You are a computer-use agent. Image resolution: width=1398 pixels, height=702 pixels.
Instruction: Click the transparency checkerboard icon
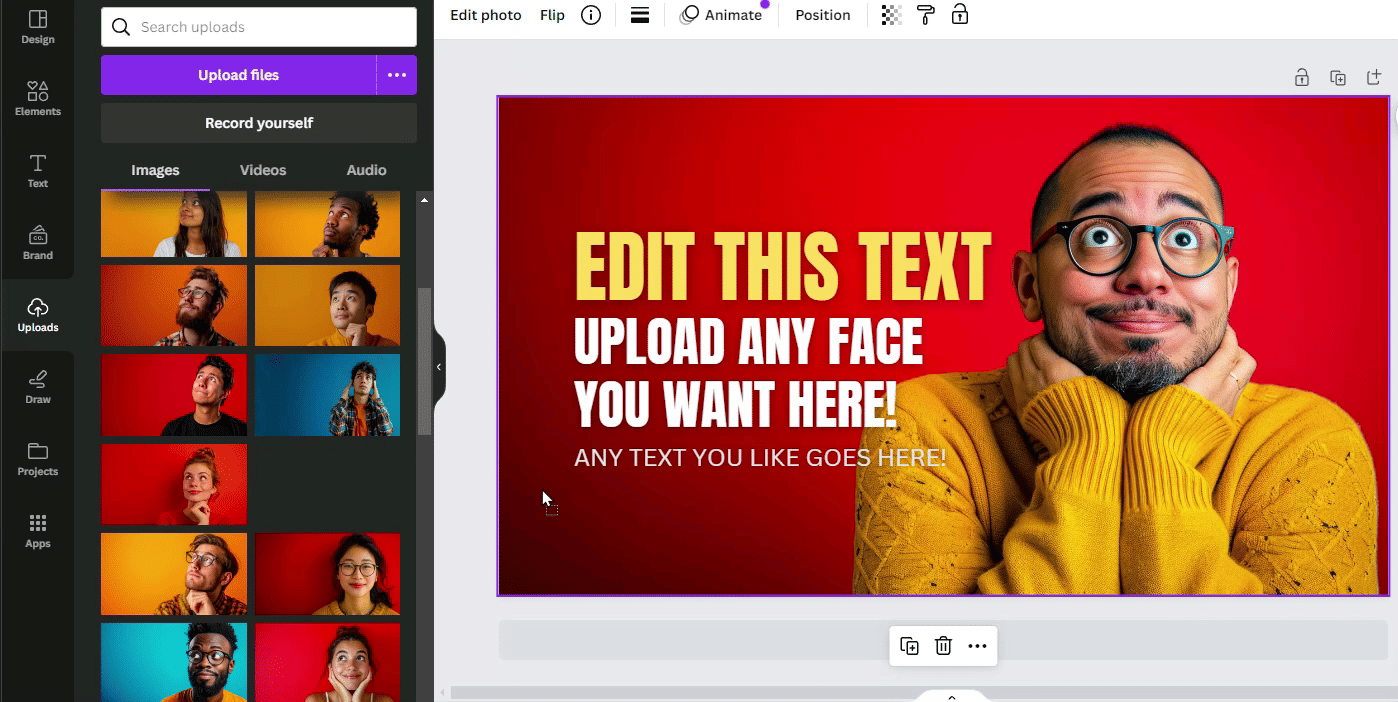pyautogui.click(x=891, y=15)
